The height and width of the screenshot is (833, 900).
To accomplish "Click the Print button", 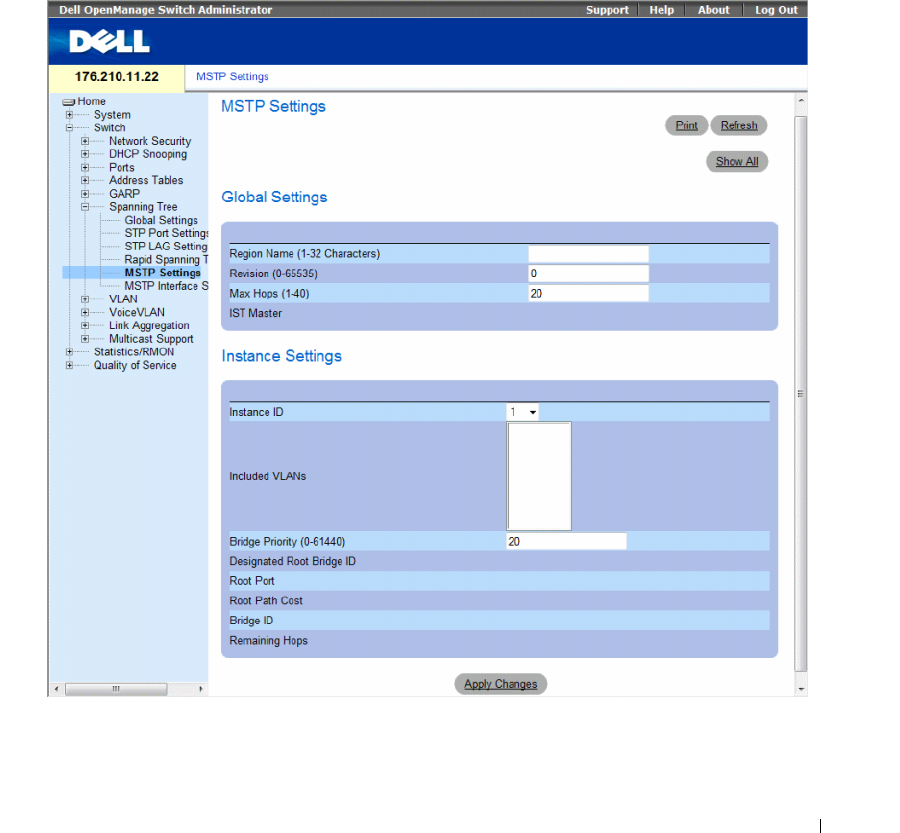I will pos(686,125).
